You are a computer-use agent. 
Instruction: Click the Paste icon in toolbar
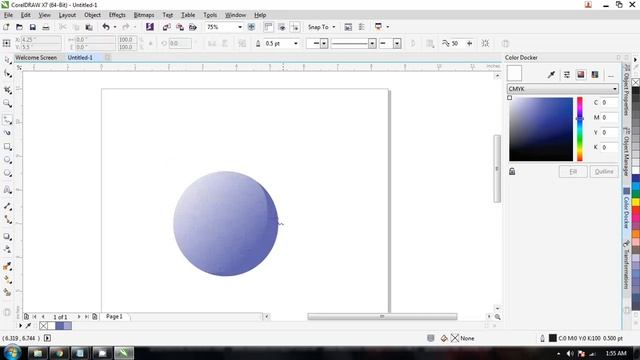tap(89, 27)
